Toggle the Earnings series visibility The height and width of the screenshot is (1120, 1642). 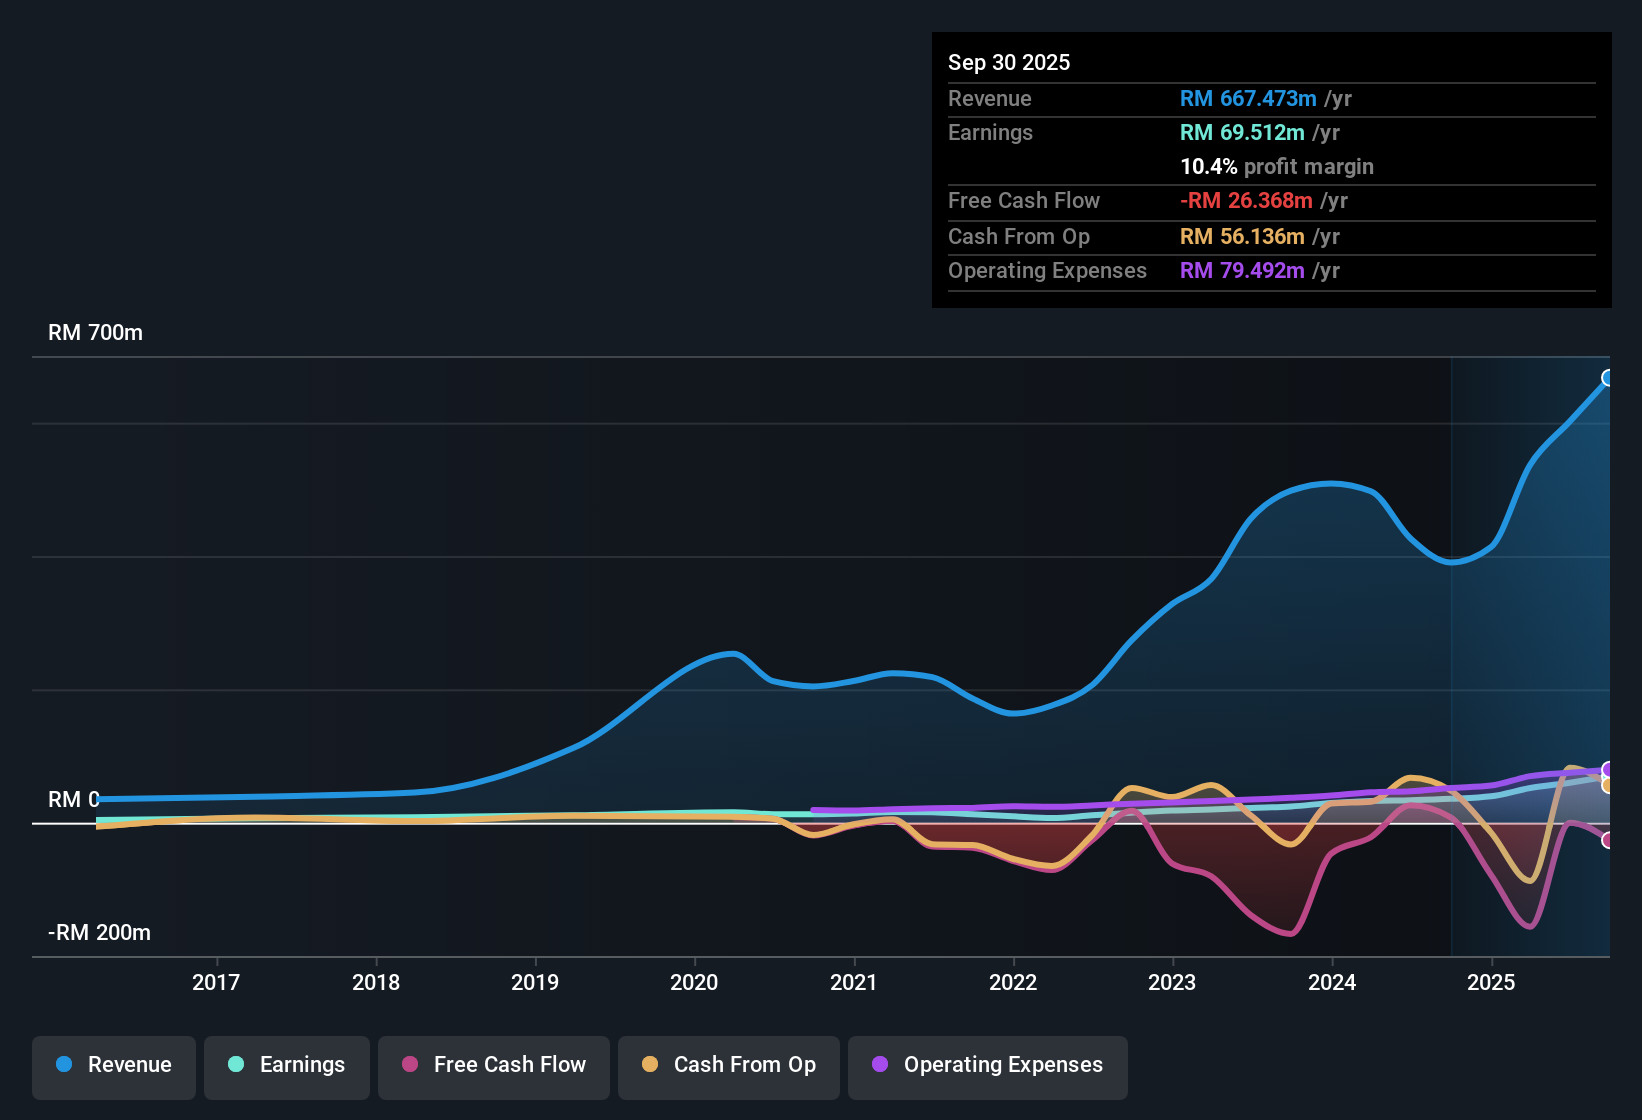286,1065
